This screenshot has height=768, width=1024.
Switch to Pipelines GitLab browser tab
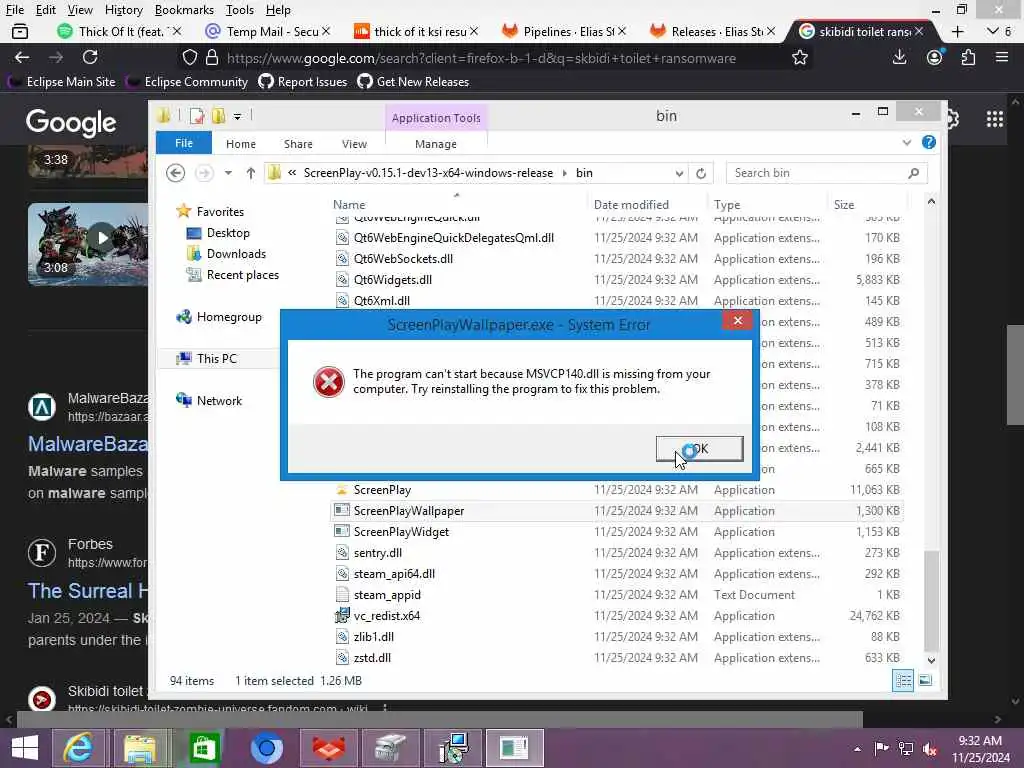pyautogui.click(x=562, y=31)
